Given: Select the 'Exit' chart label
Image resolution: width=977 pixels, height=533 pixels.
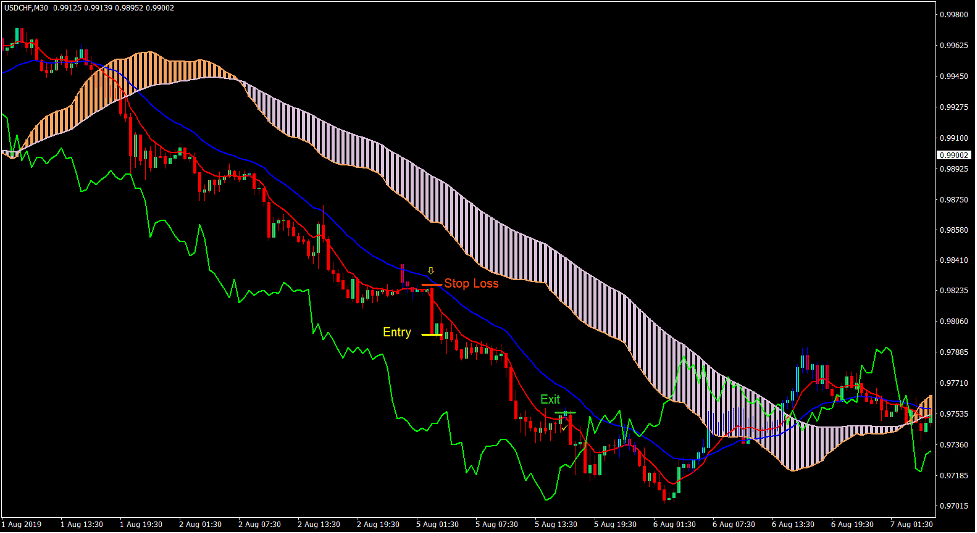Looking at the screenshot, I should (550, 399).
